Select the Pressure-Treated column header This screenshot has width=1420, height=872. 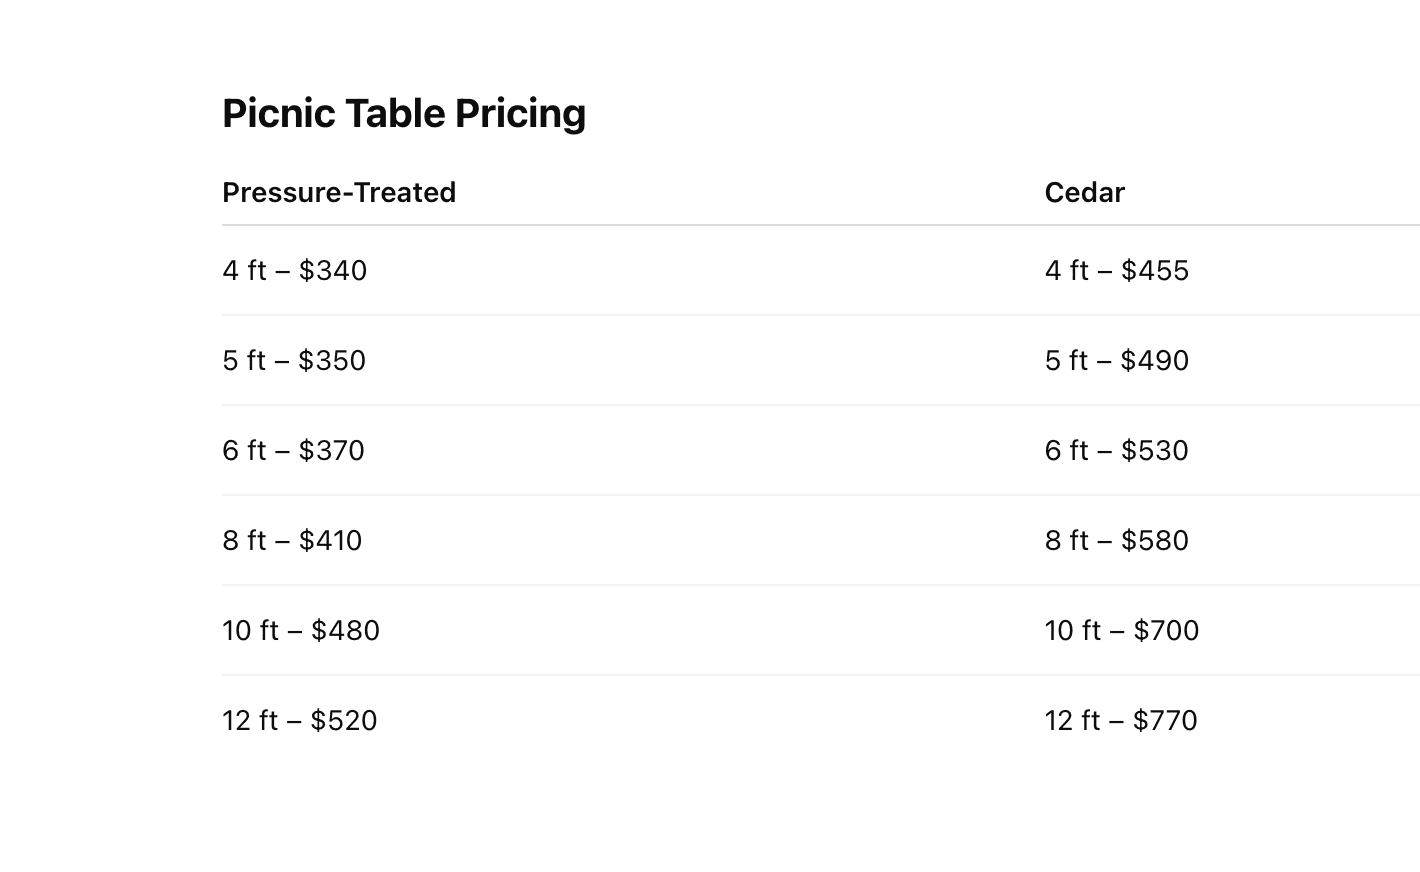(339, 192)
